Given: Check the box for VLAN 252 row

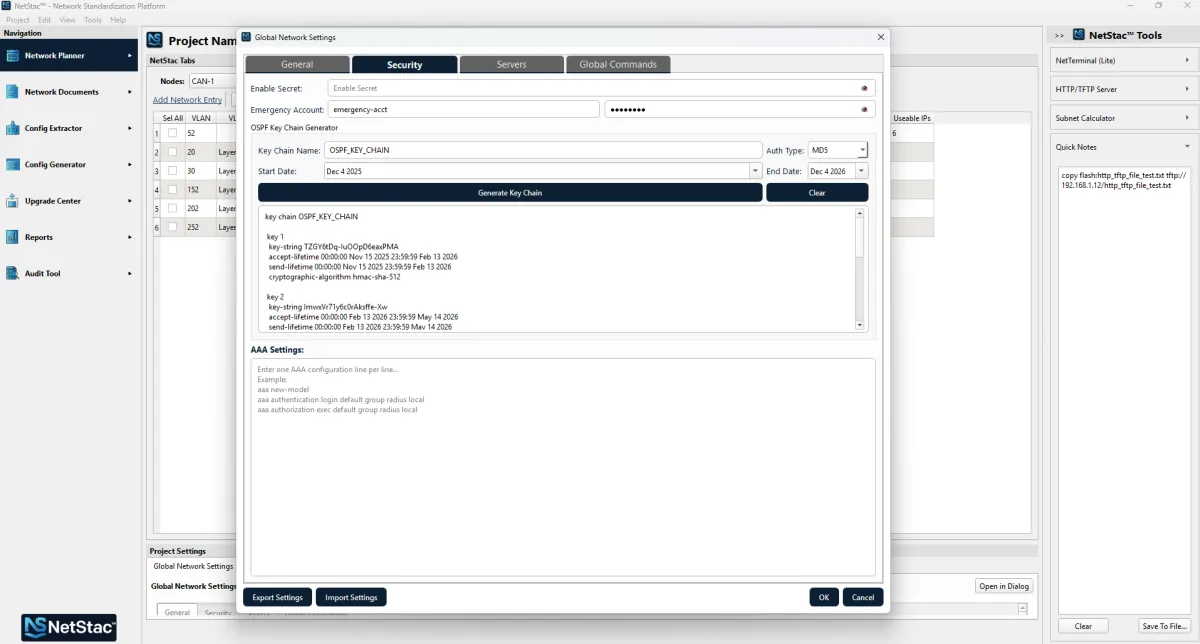Looking at the screenshot, I should click(173, 228).
